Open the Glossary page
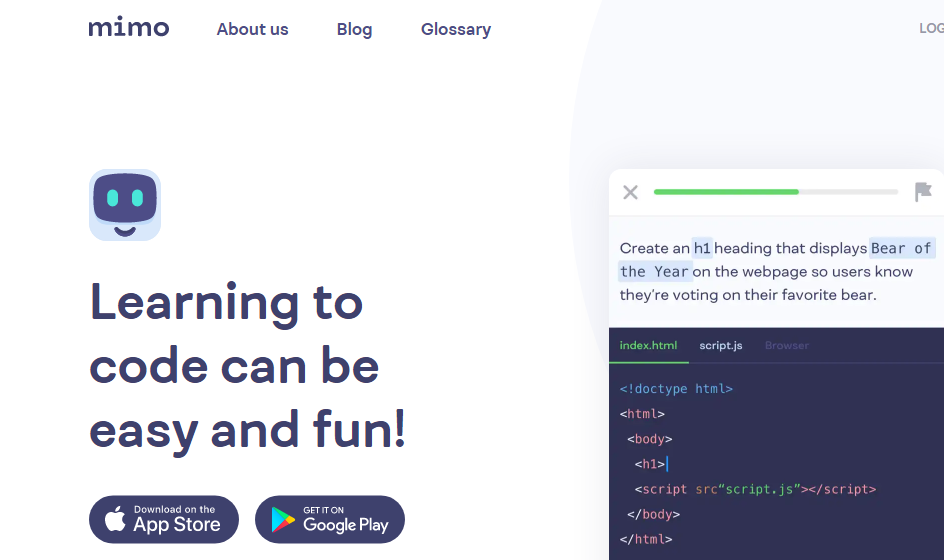The height and width of the screenshot is (560, 944). [456, 29]
